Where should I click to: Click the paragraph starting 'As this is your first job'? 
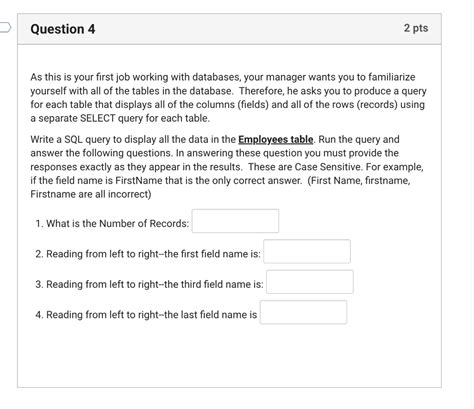click(229, 98)
